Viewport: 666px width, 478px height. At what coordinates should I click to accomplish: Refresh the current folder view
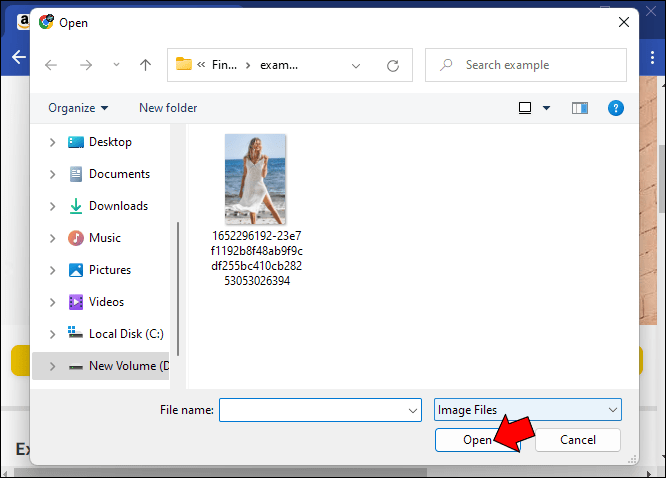click(x=393, y=65)
